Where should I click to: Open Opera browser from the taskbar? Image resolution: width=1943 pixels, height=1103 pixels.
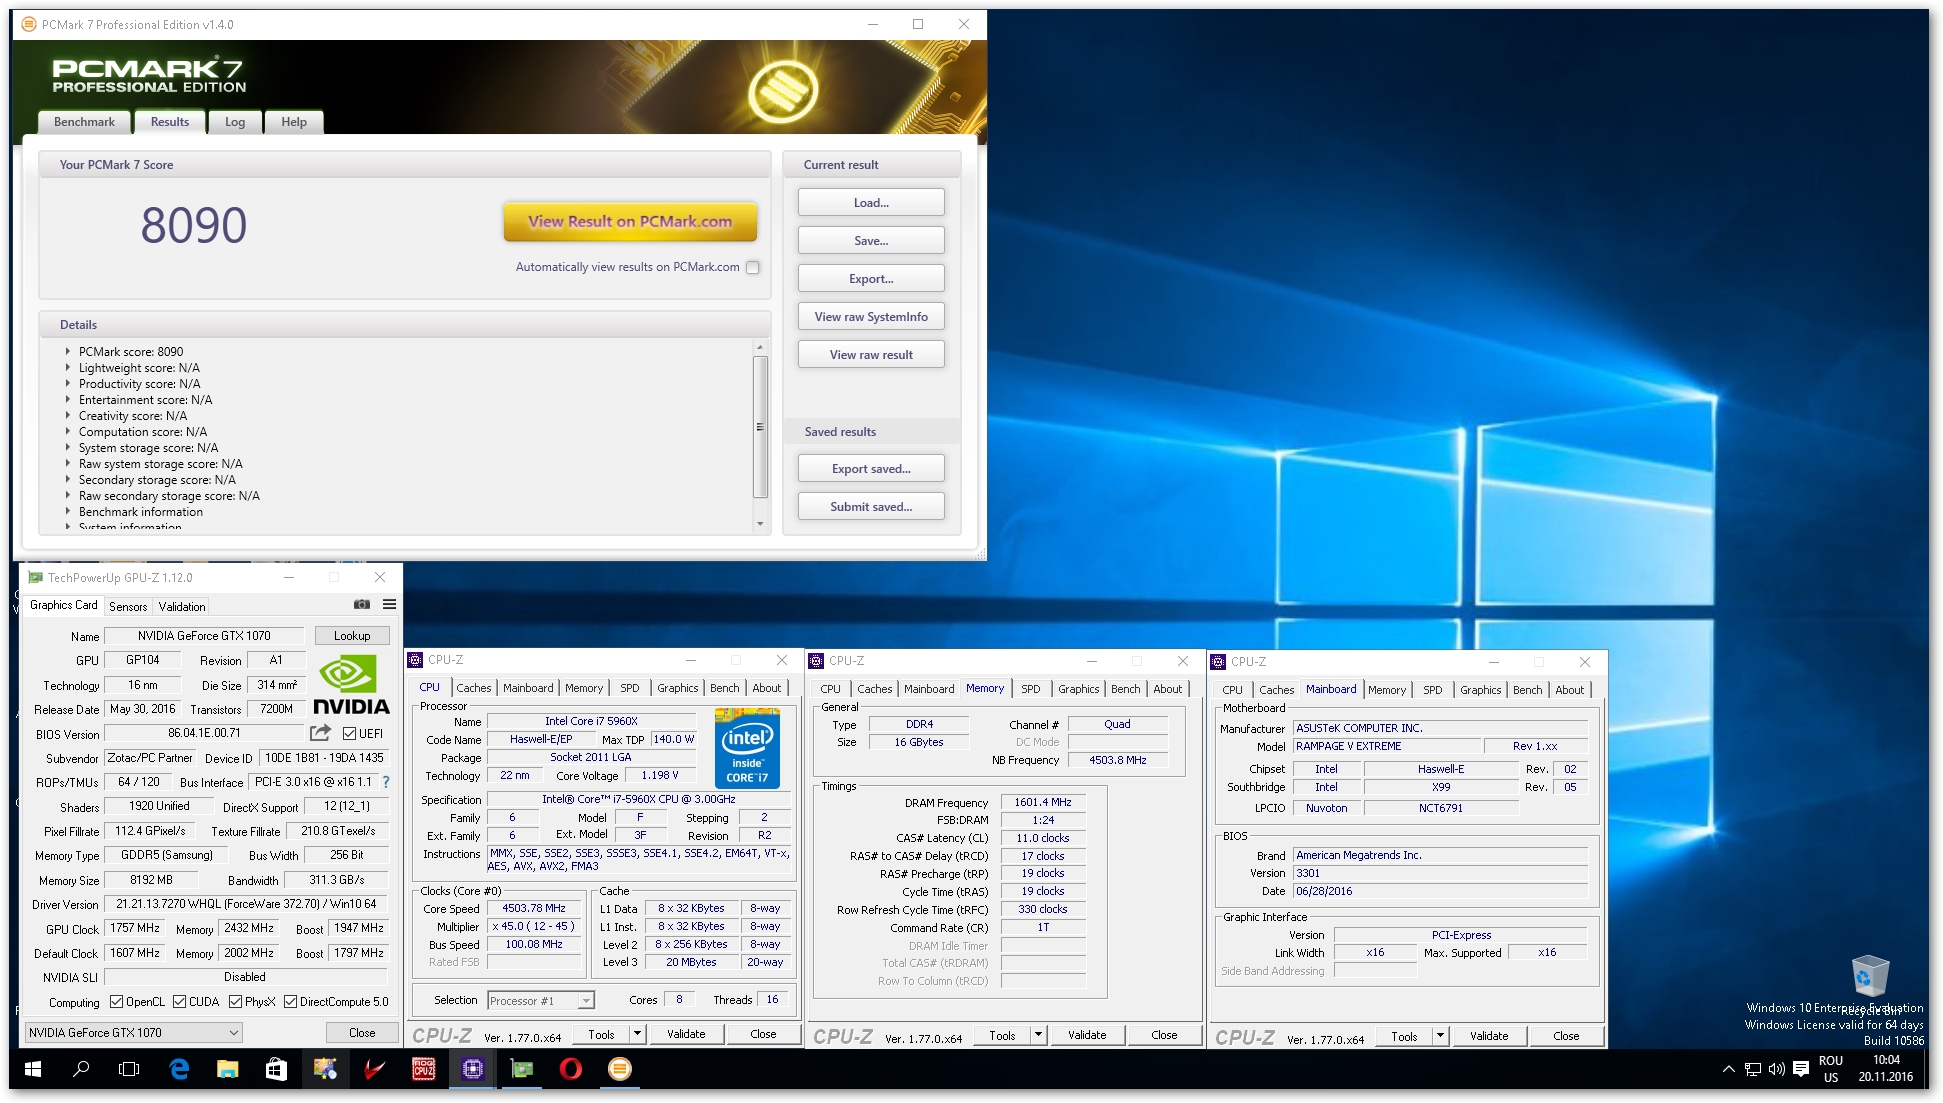coord(571,1069)
